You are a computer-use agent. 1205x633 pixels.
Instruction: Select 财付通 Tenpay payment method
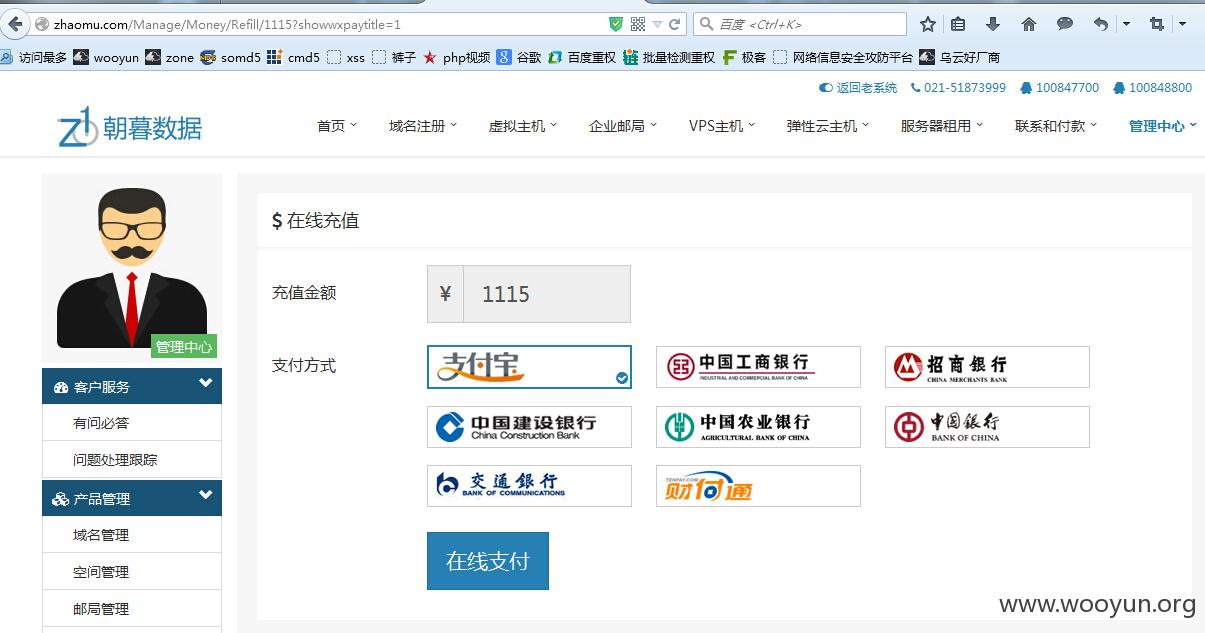(x=758, y=486)
